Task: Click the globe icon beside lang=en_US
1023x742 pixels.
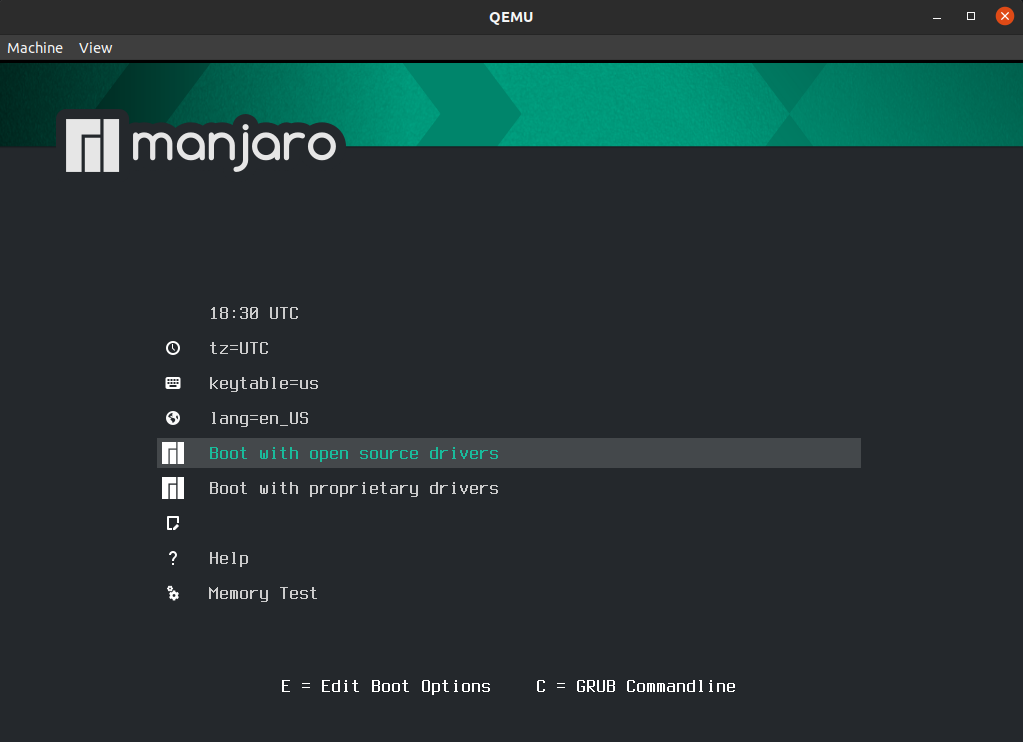Action: click(173, 418)
